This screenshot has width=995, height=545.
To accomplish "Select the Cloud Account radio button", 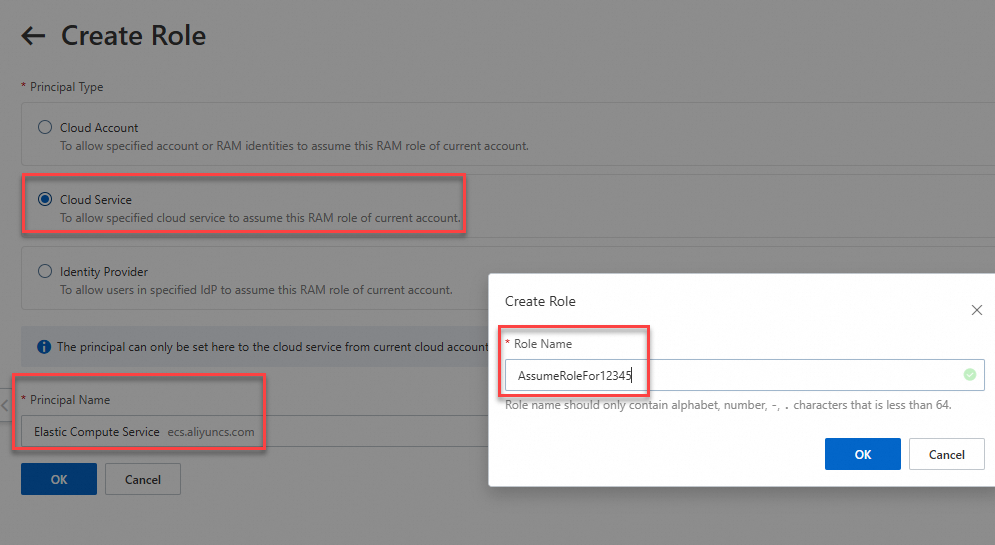I will [x=44, y=127].
